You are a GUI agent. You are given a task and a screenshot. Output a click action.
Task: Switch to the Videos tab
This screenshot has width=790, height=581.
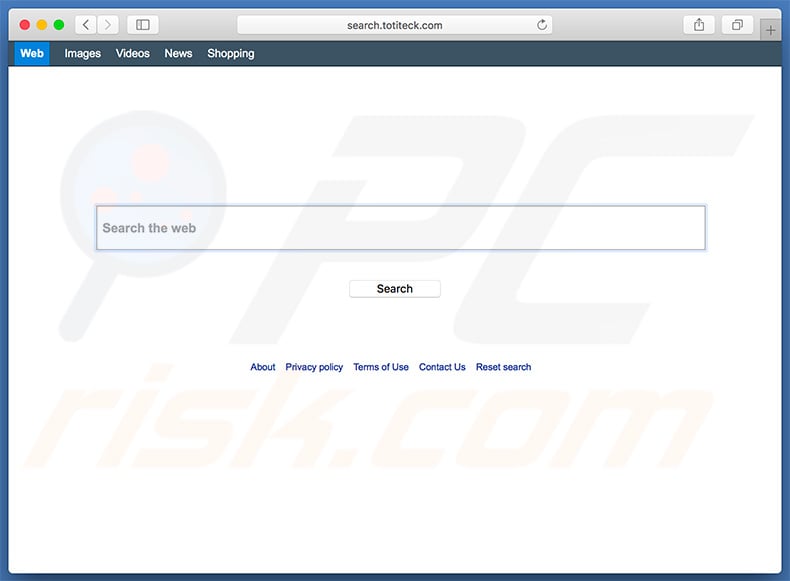(133, 53)
